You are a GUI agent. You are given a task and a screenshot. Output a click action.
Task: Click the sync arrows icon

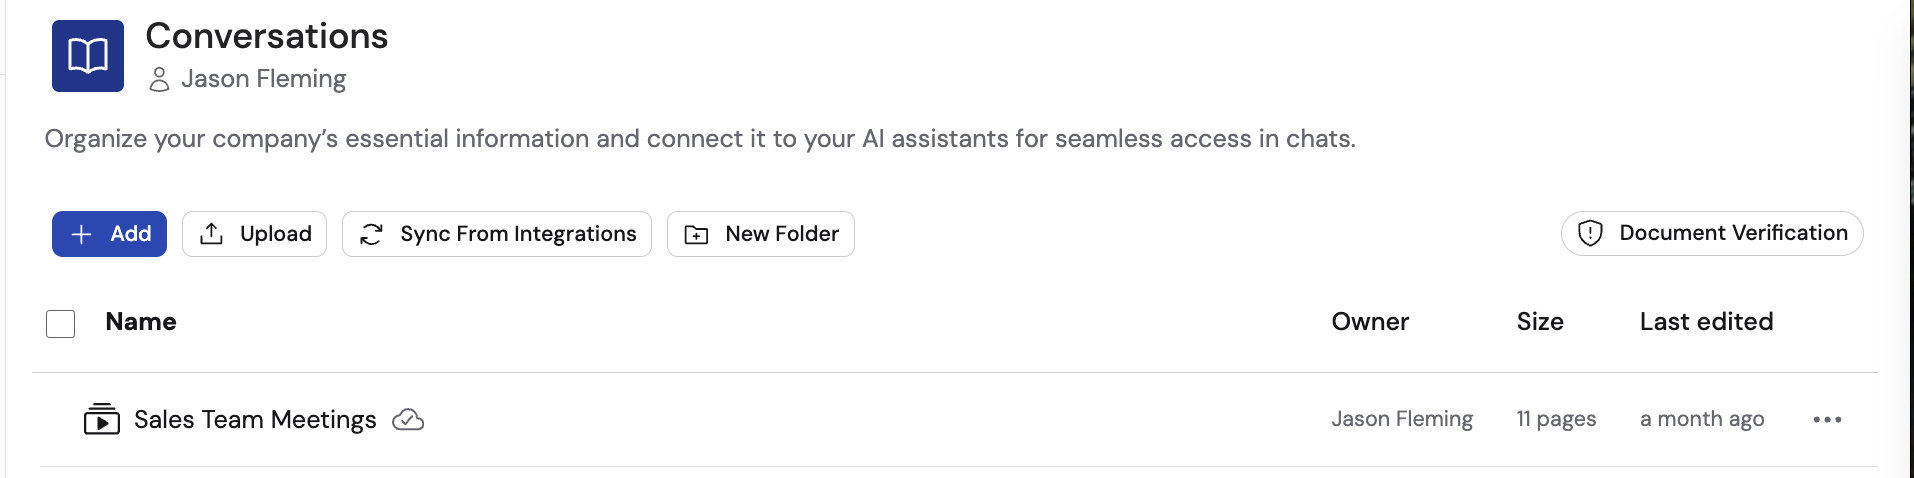[x=371, y=234]
